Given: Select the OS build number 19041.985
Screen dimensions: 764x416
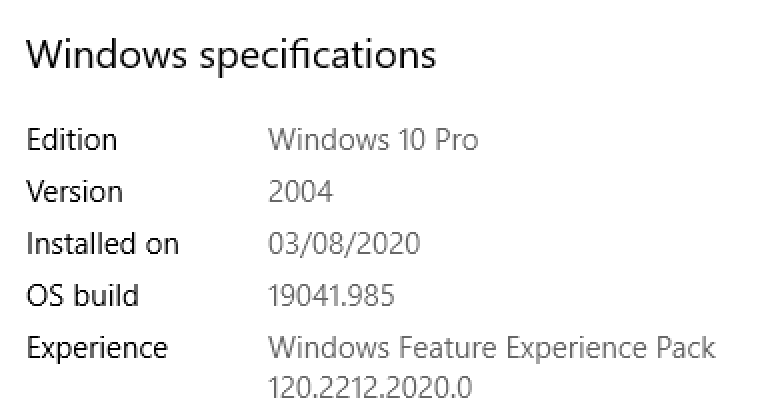Looking at the screenshot, I should pyautogui.click(x=331, y=296).
